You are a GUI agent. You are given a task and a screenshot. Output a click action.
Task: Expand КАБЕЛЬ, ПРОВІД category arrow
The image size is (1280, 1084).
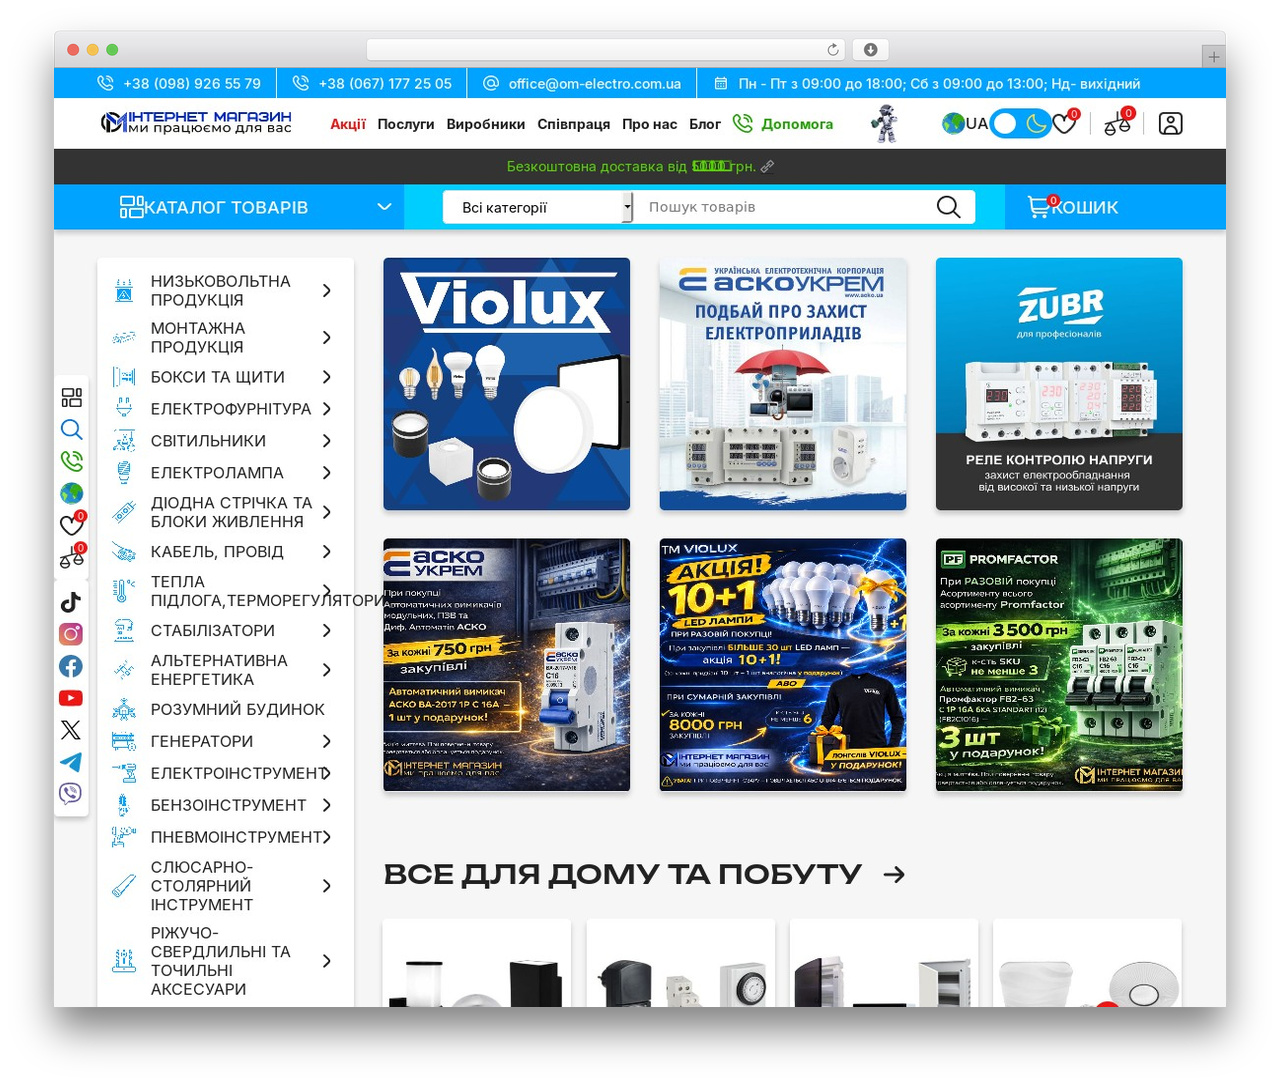327,552
